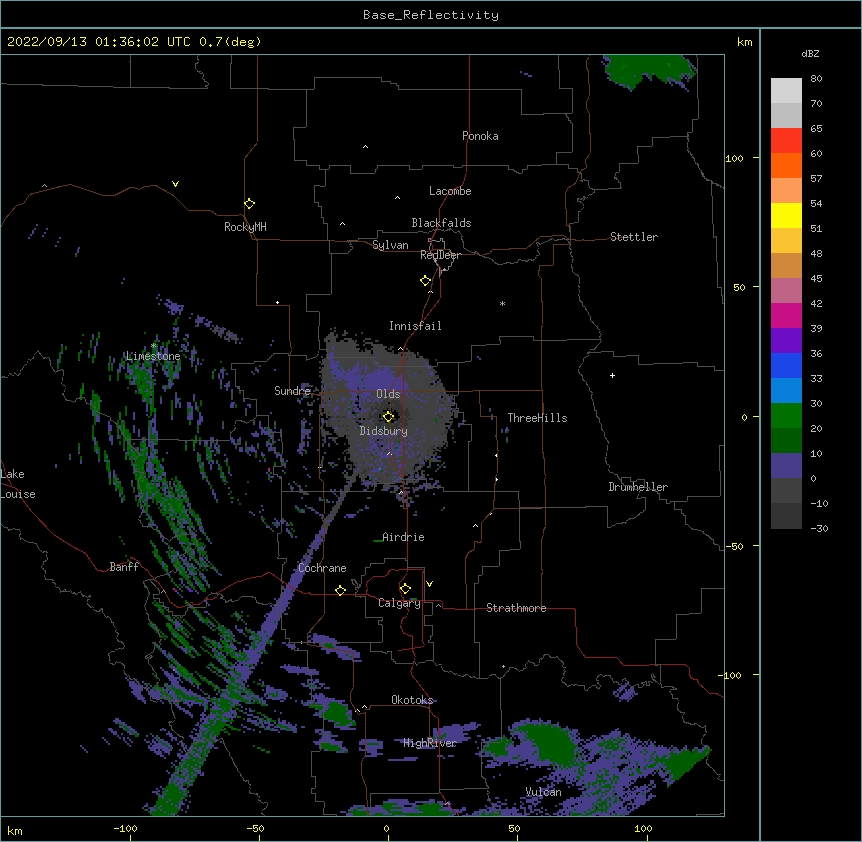Click the yellow diamond marker above Calgary label
Viewport: 862px width, 842px height.
(x=405, y=589)
